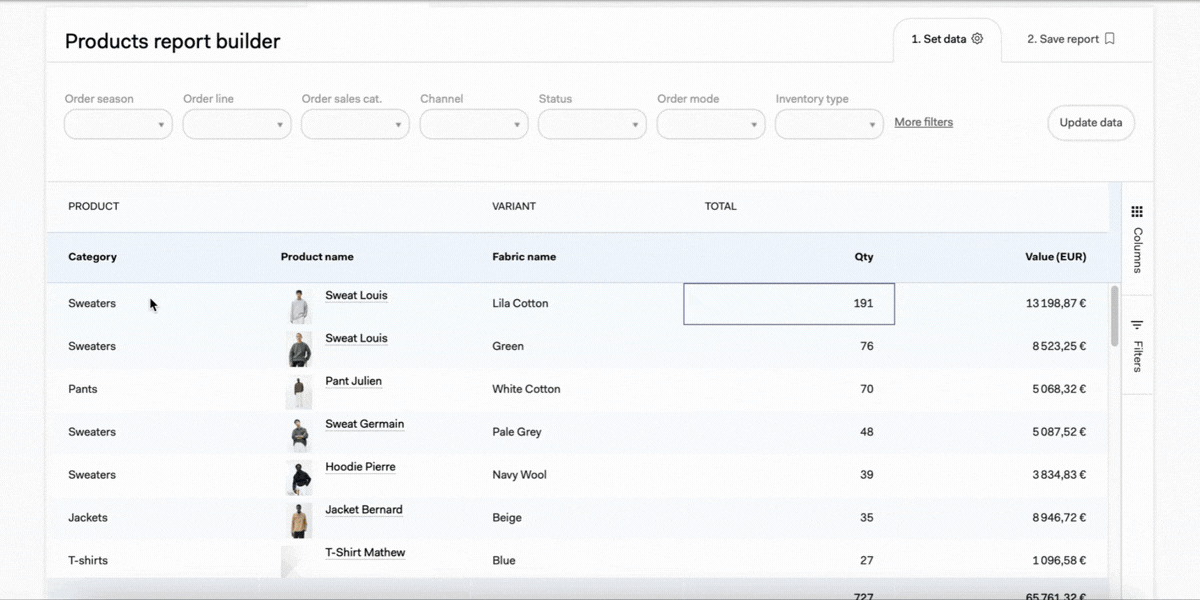Click the More filters link

tap(924, 122)
